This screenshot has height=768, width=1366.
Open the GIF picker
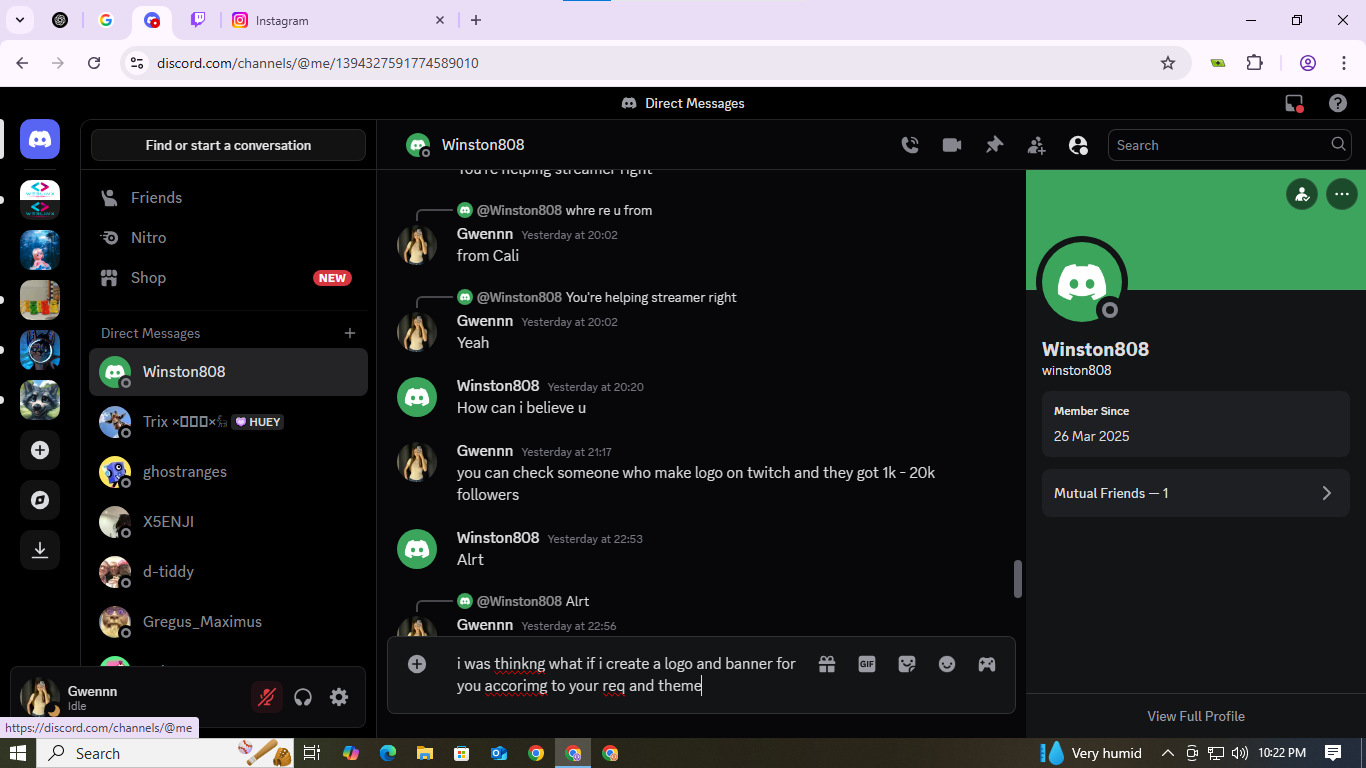click(x=866, y=664)
